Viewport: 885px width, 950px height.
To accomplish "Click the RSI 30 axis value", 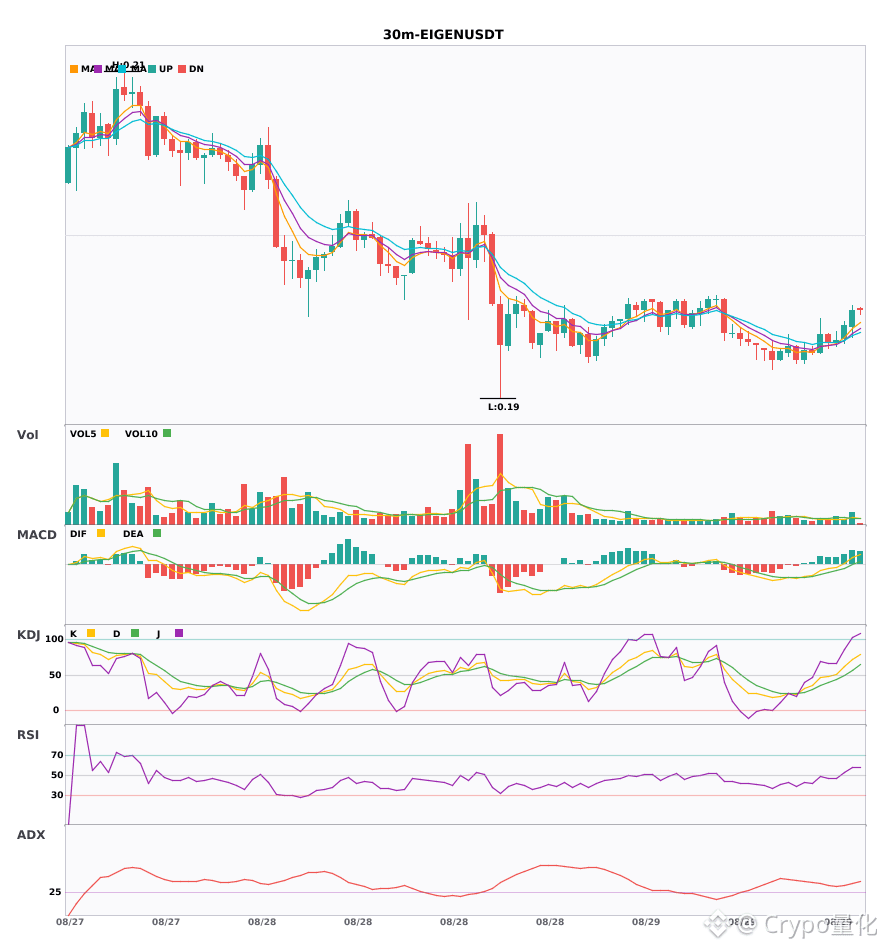I will (57, 795).
